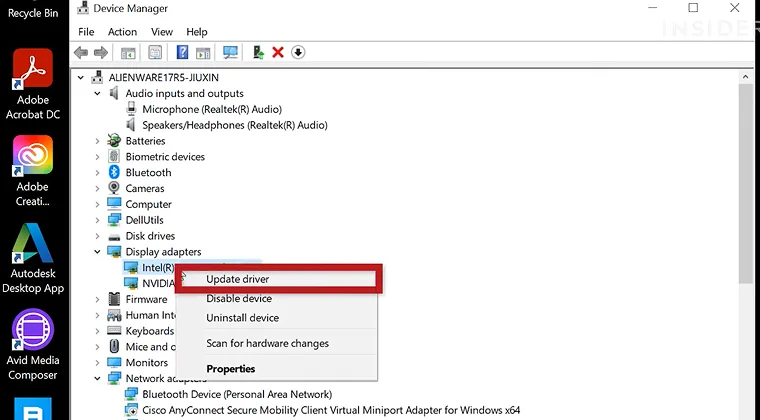Viewport: 760px width, 420px height.
Task: Click the red X Uninstall device icon
Action: click(x=278, y=52)
